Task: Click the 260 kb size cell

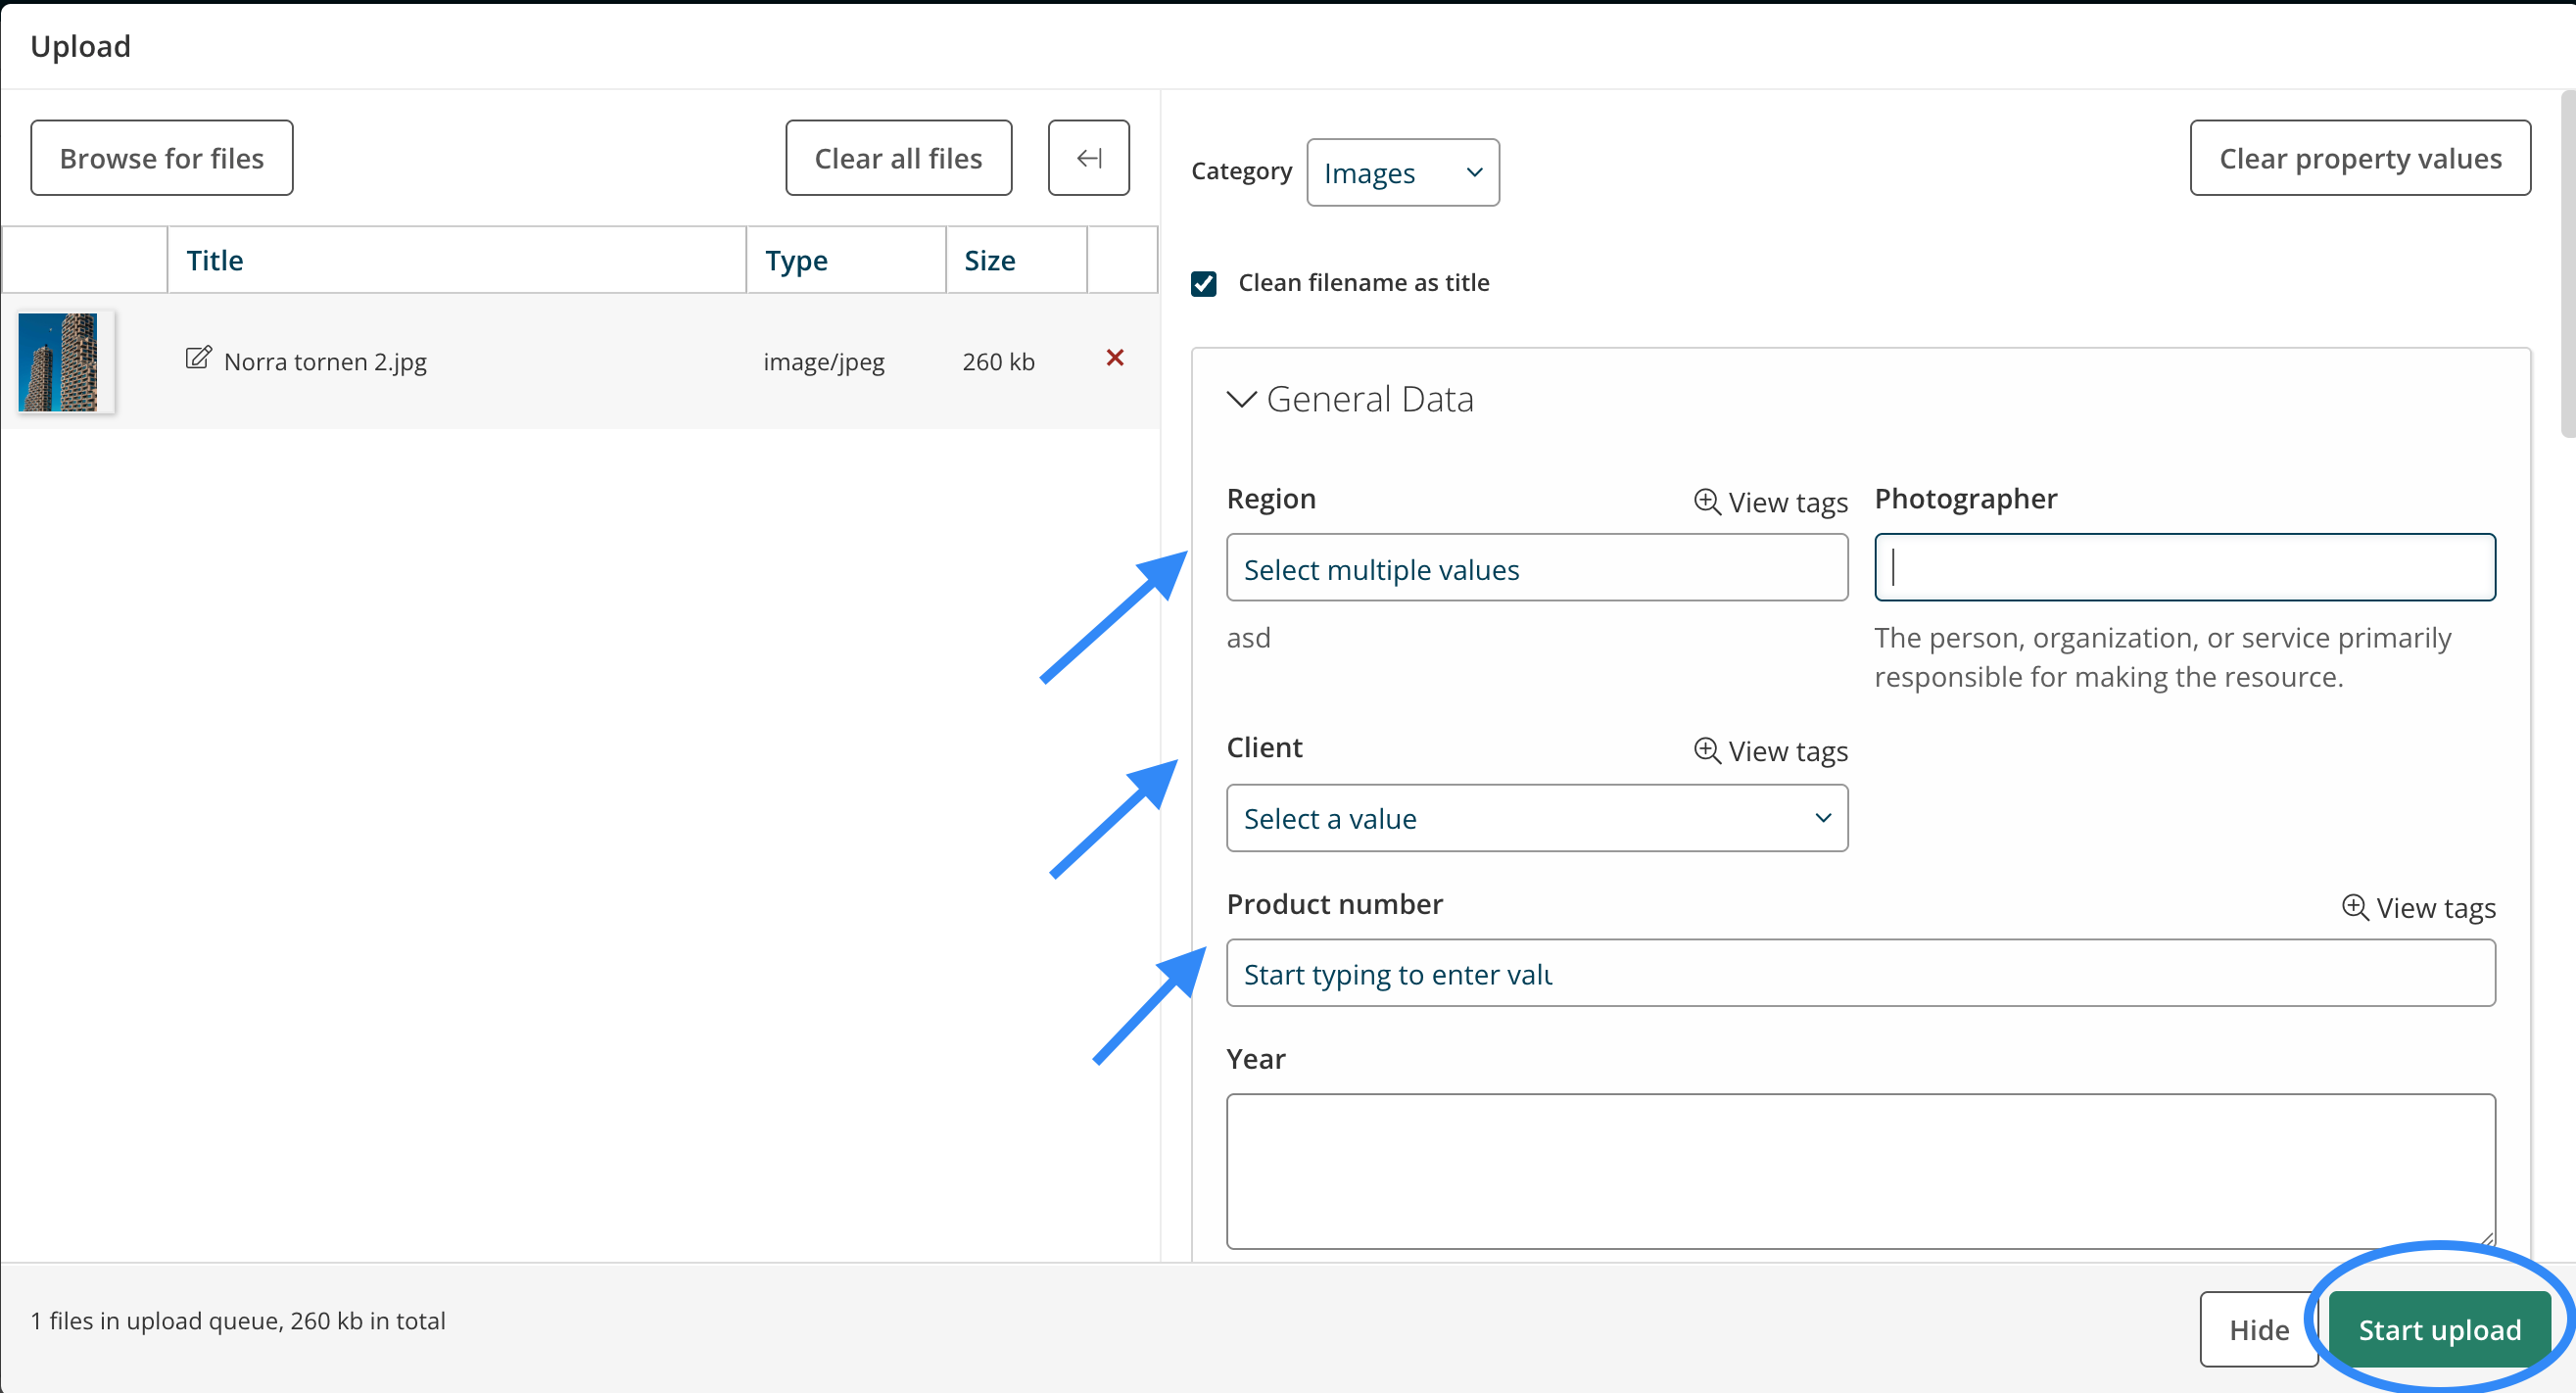Action: pyautogui.click(x=998, y=362)
